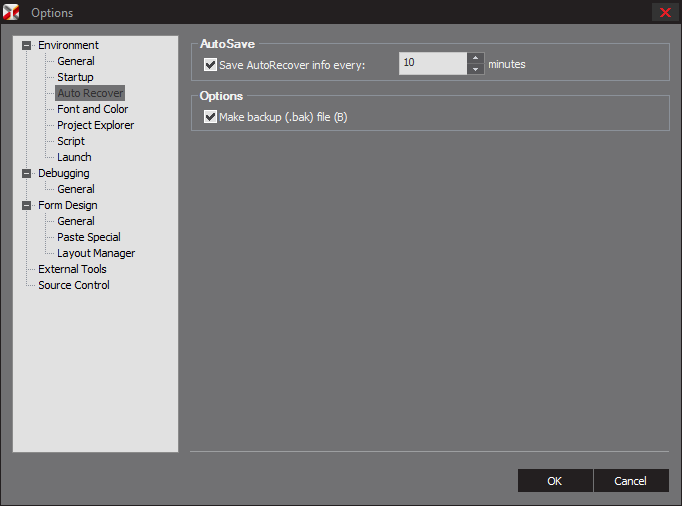This screenshot has height=506, width=682.
Task: Click the AutoRecover minutes input field
Action: coord(433,64)
